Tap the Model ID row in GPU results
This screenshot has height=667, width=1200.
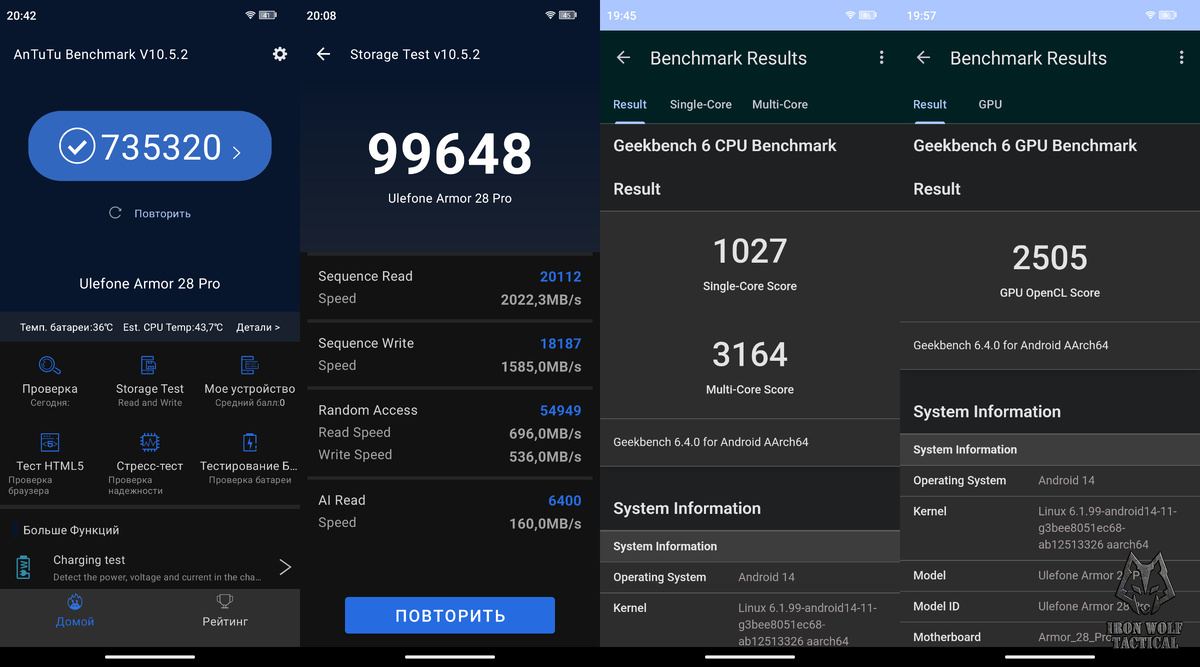click(1050, 606)
